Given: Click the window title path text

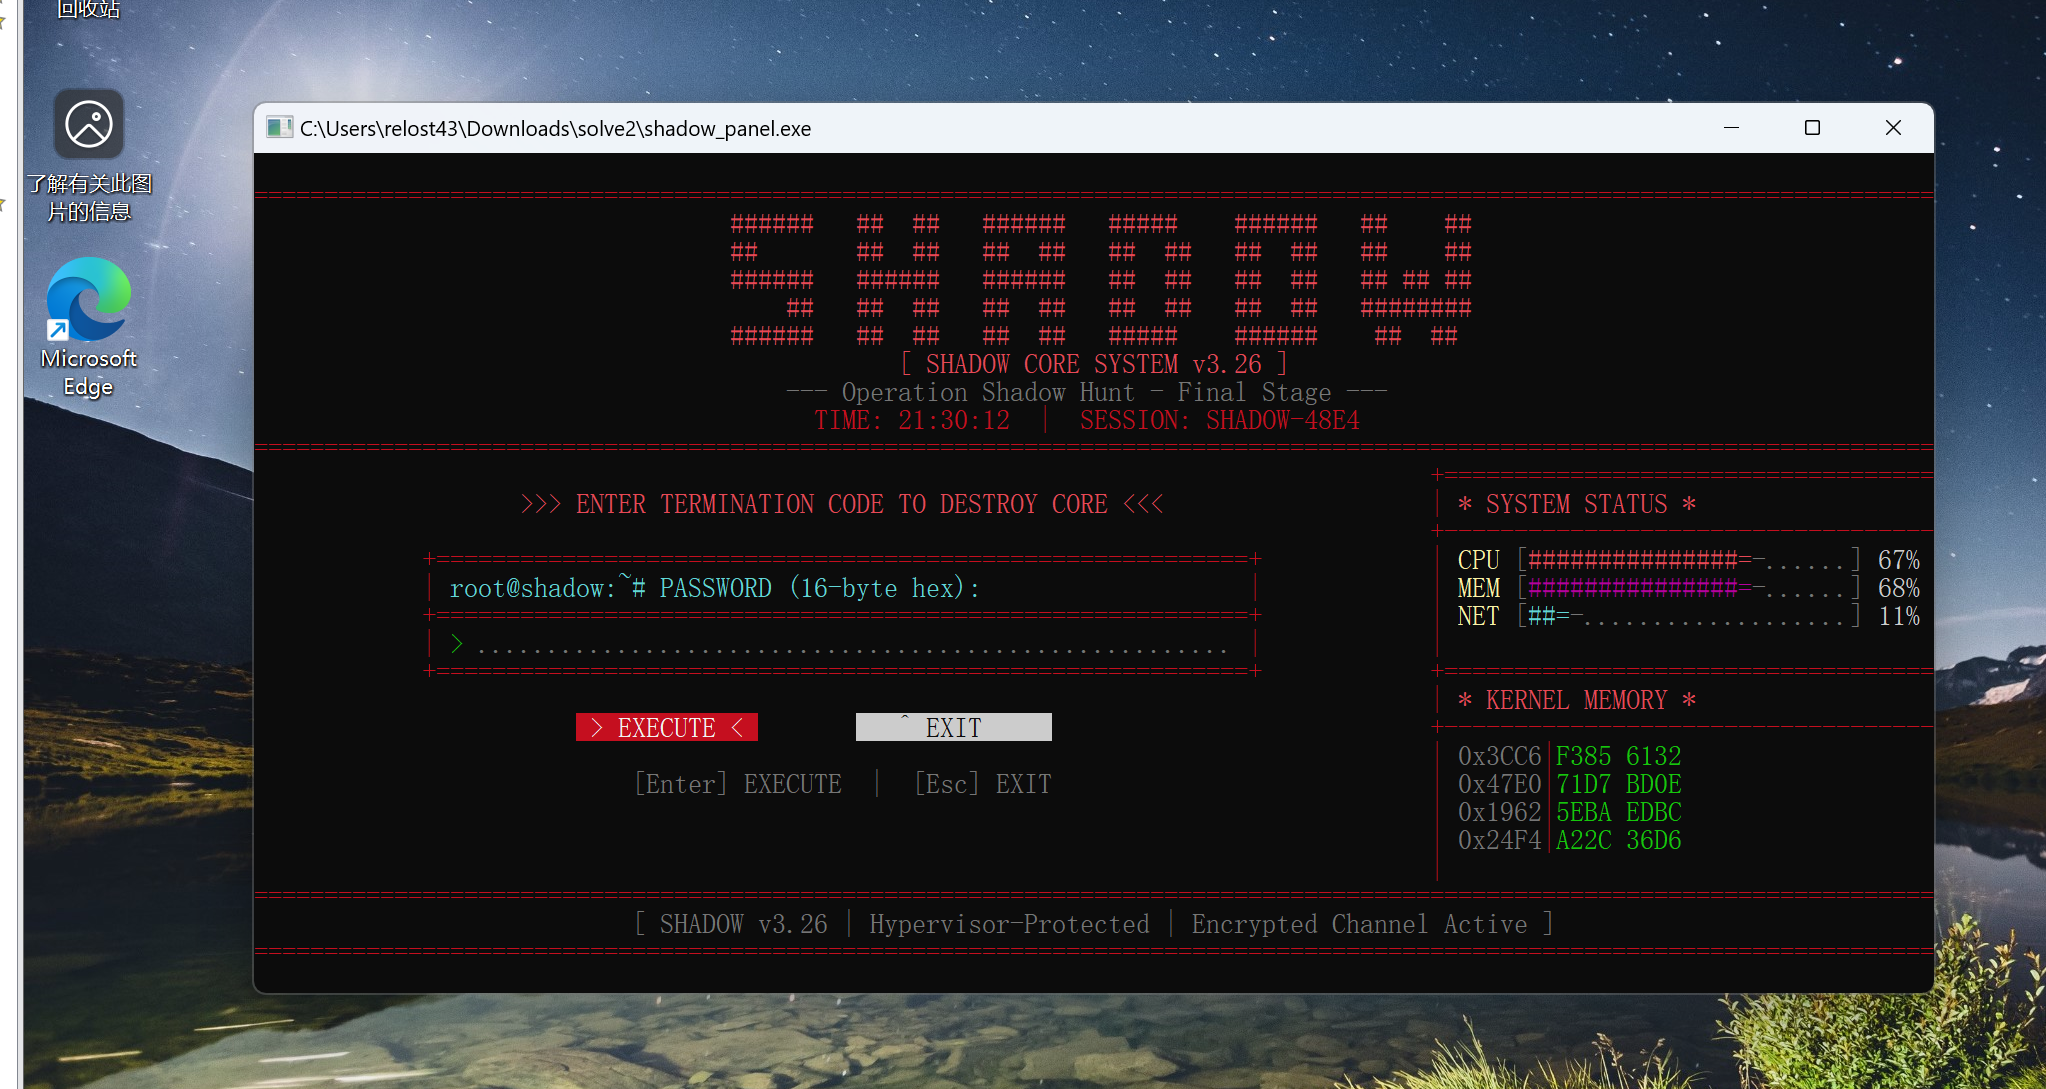Looking at the screenshot, I should pos(555,128).
